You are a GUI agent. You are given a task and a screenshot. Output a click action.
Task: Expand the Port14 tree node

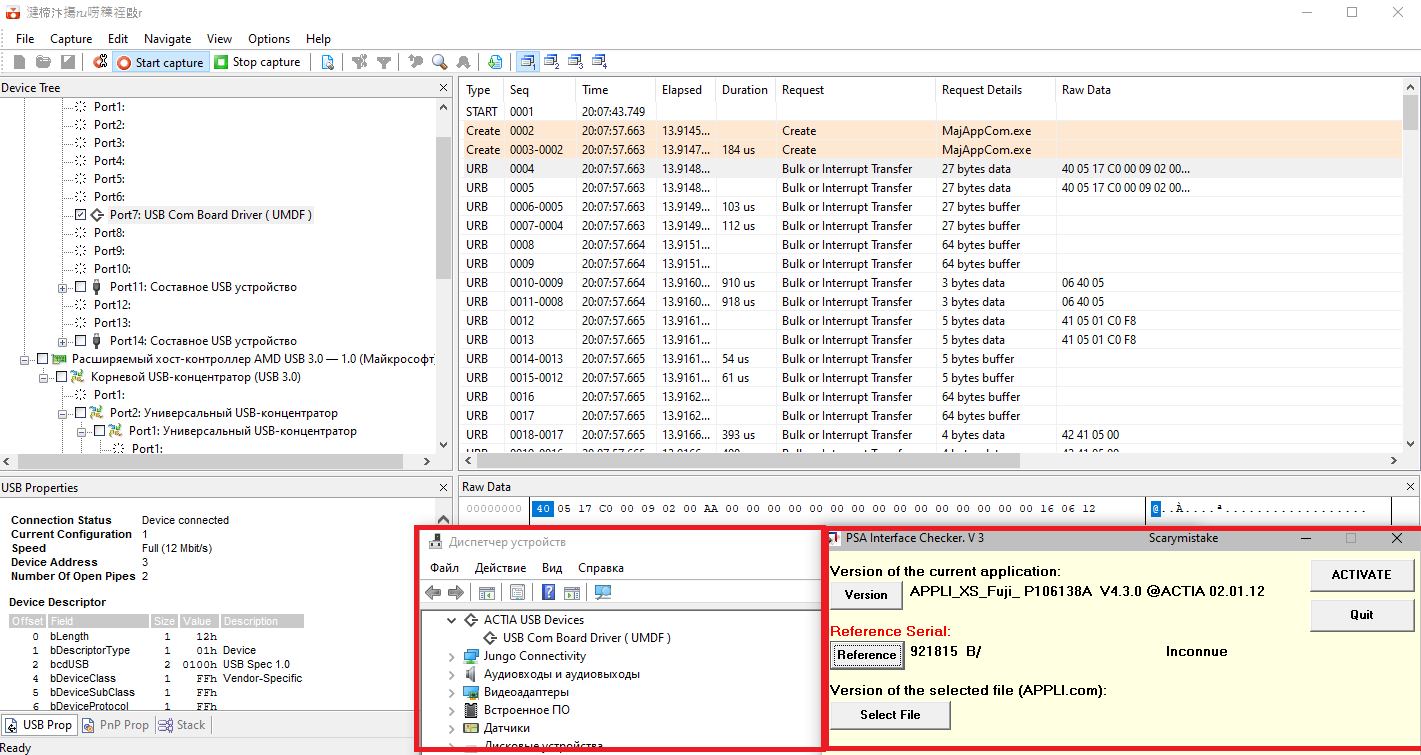coord(62,342)
